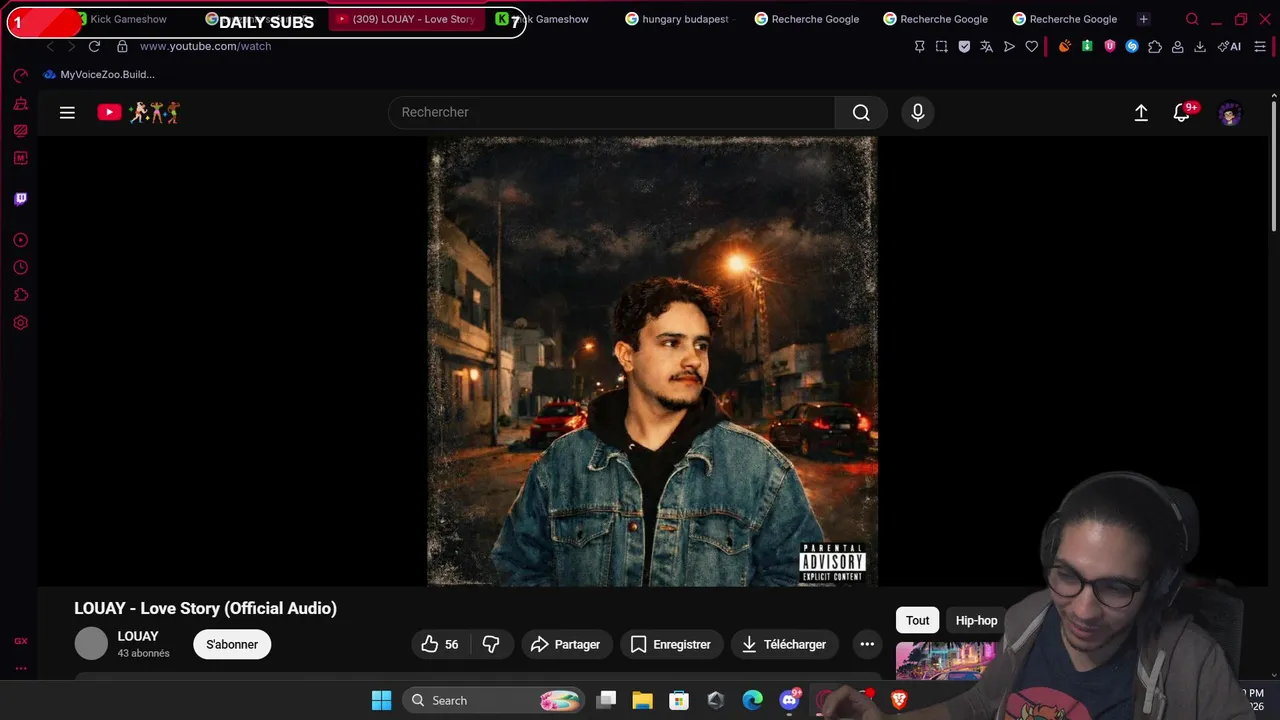Open YouTube notifications bell
Screen dimensions: 1280x720
(1182, 113)
